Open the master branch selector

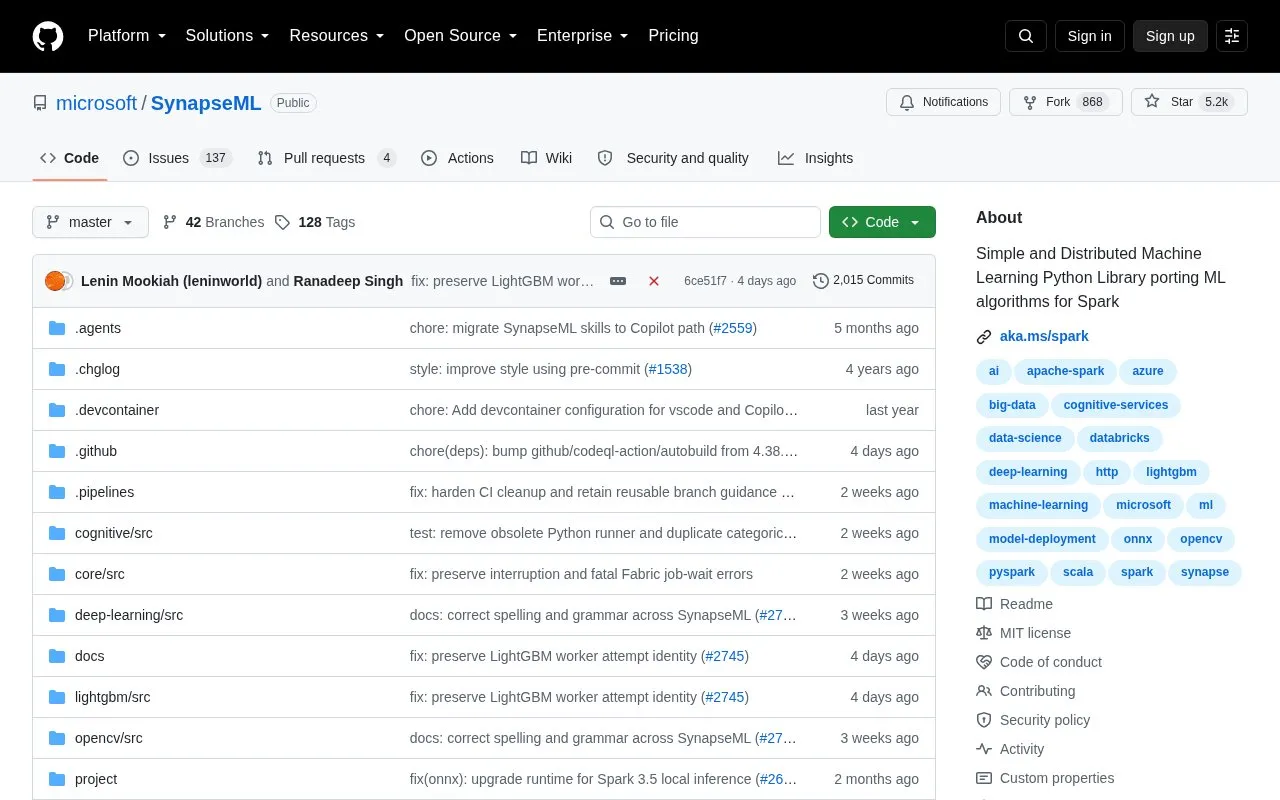(90, 222)
